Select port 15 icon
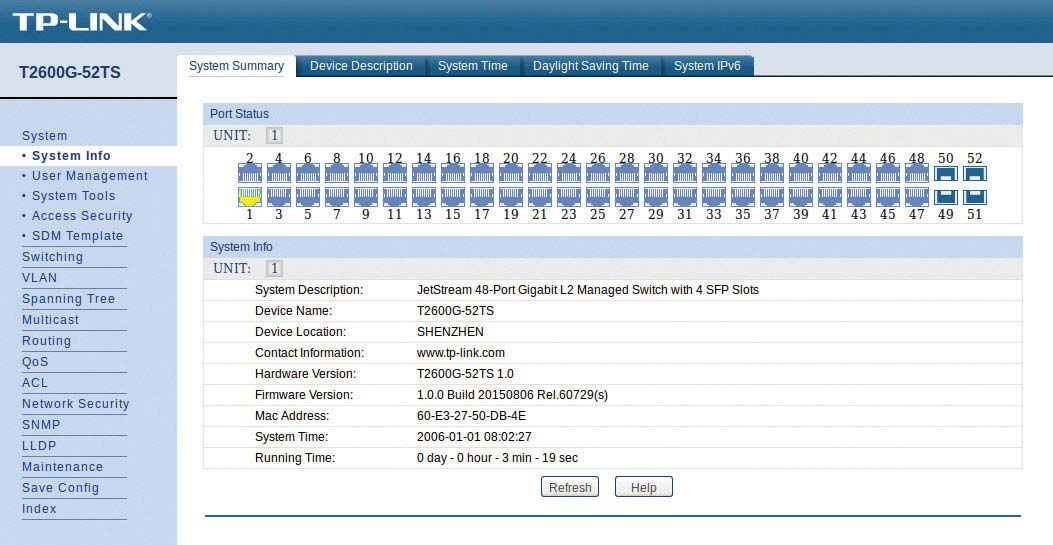 pos(453,197)
